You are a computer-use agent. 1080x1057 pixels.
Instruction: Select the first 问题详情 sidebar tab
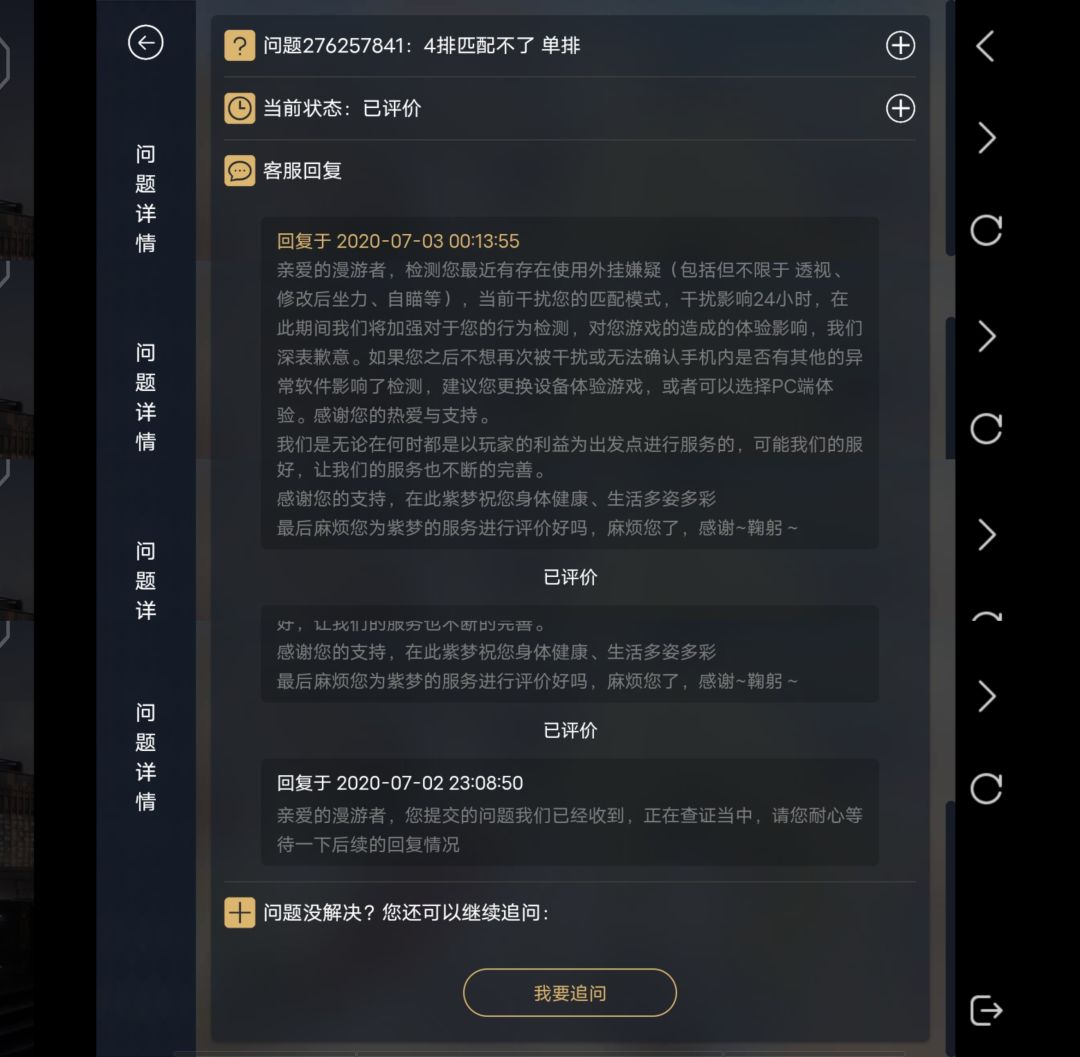[145, 198]
